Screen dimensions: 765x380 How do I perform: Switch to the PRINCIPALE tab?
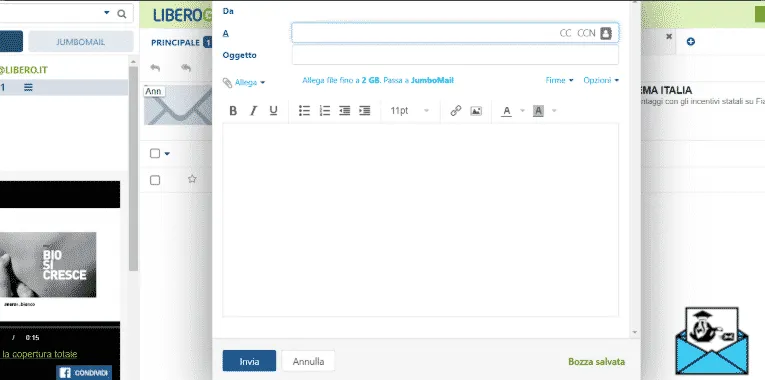coord(175,42)
